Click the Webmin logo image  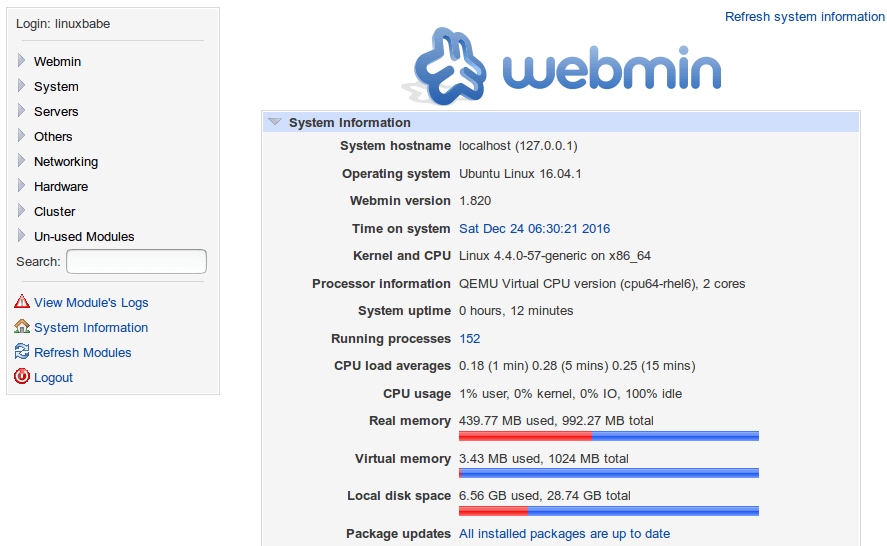(x=567, y=66)
